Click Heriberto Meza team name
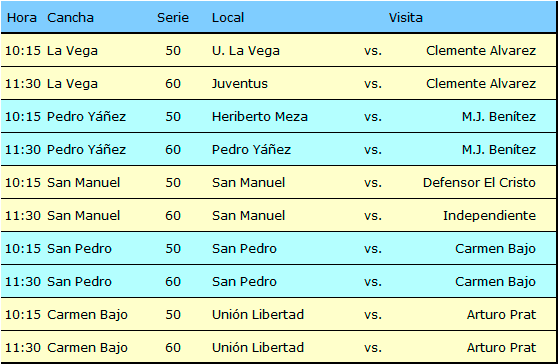Screen dimensions: 558x364 [x=259, y=117]
